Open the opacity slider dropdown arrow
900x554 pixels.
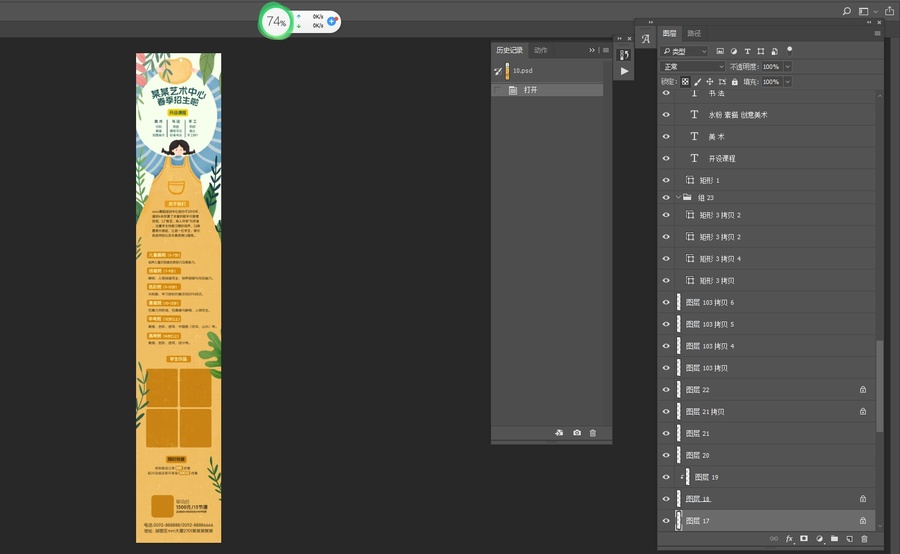788,67
